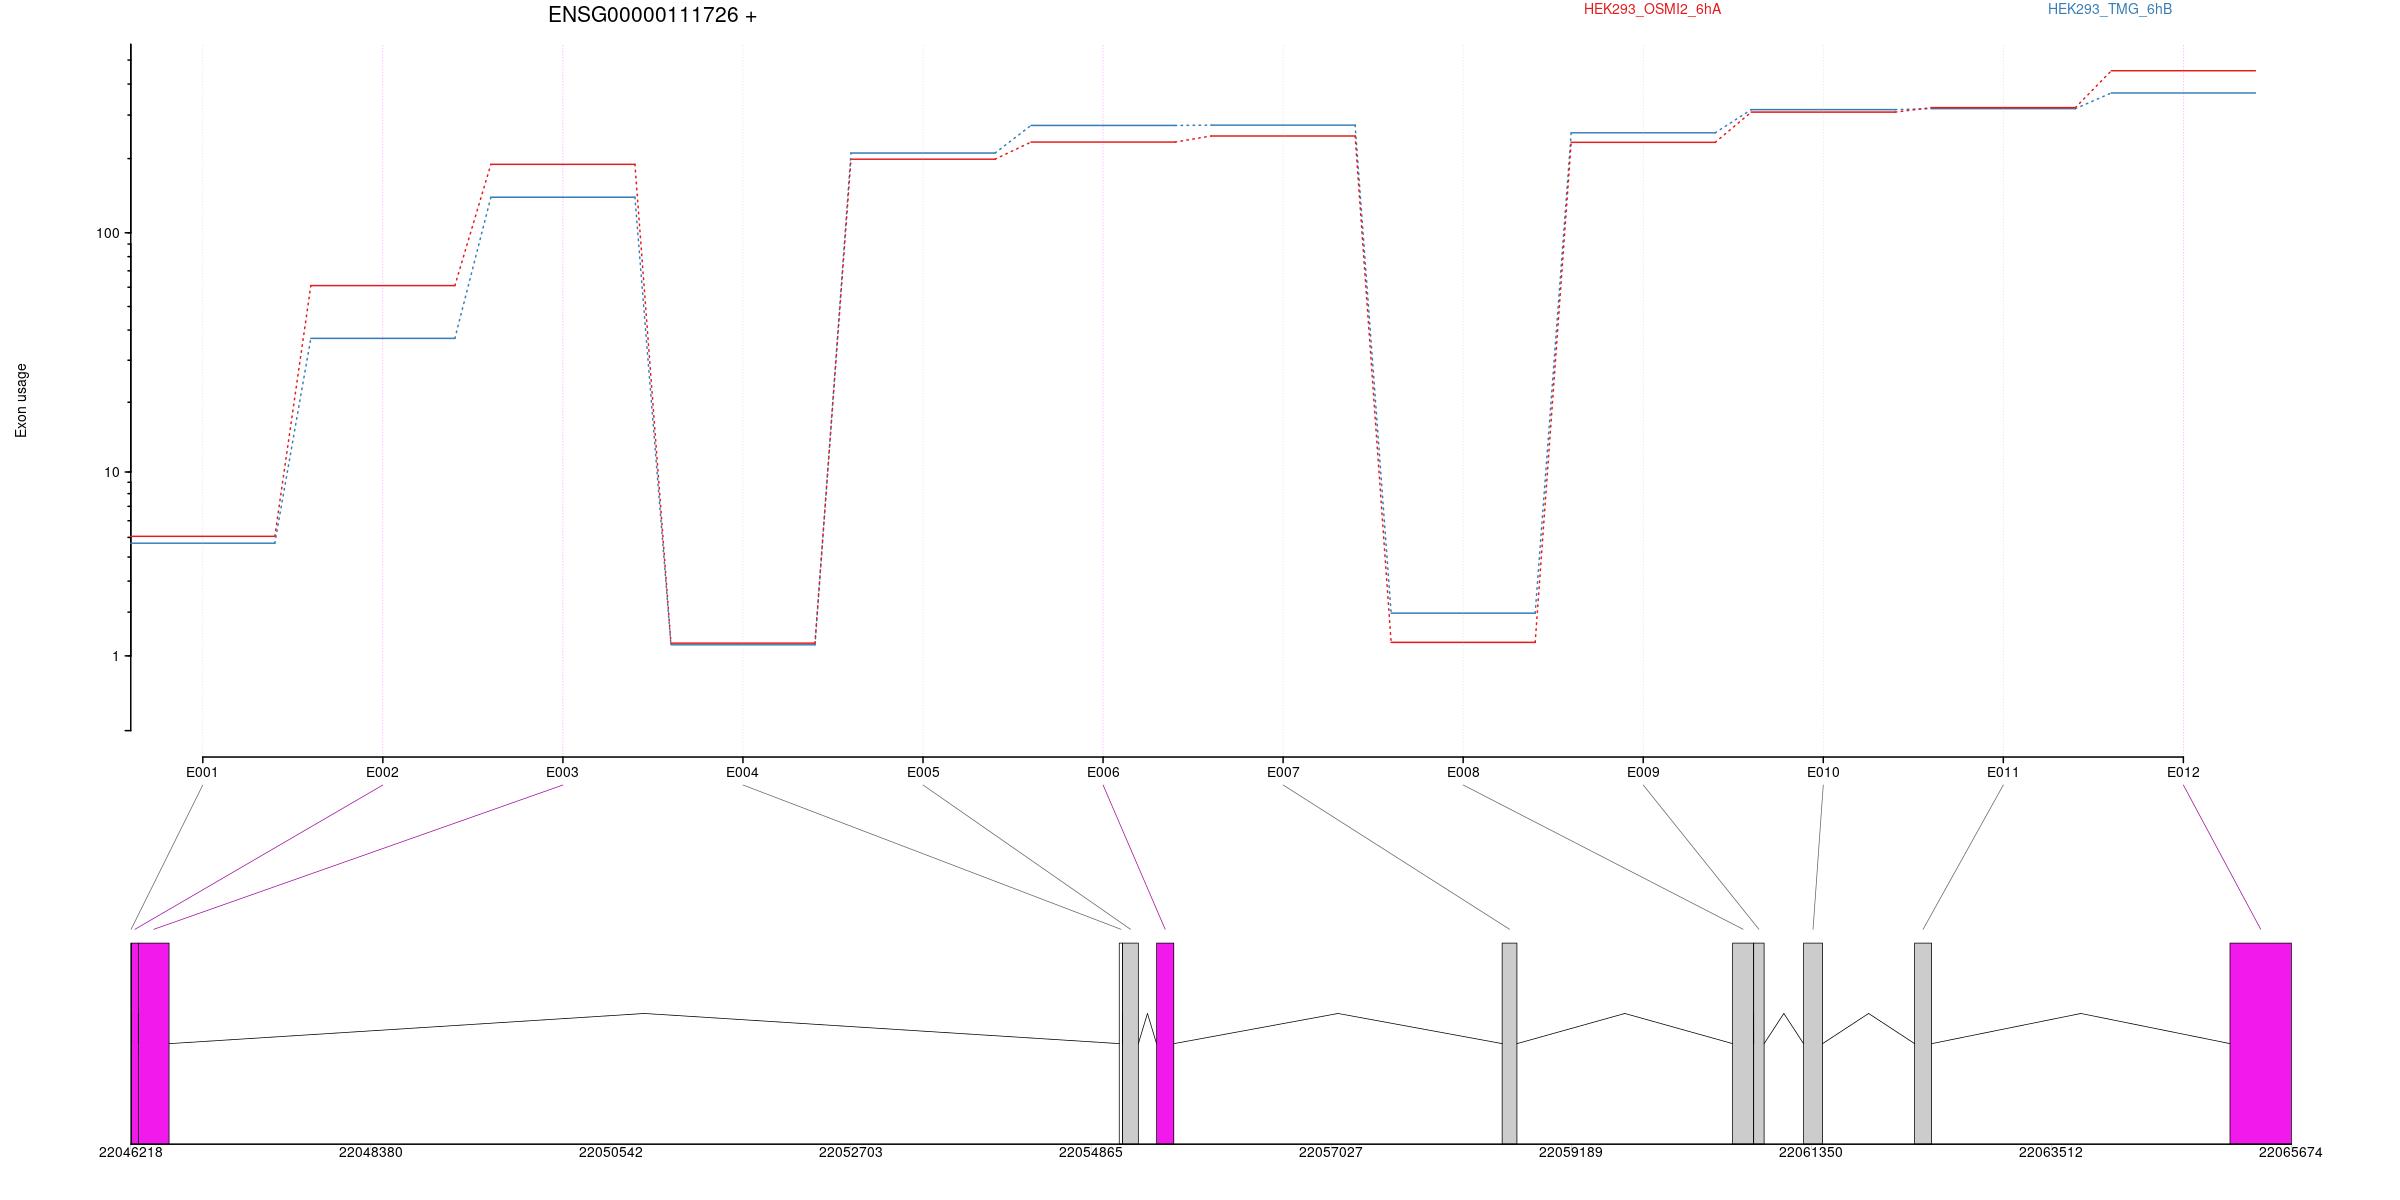The width and height of the screenshot is (2400, 1200).
Task: Click the E003 axis label
Action: click(562, 772)
